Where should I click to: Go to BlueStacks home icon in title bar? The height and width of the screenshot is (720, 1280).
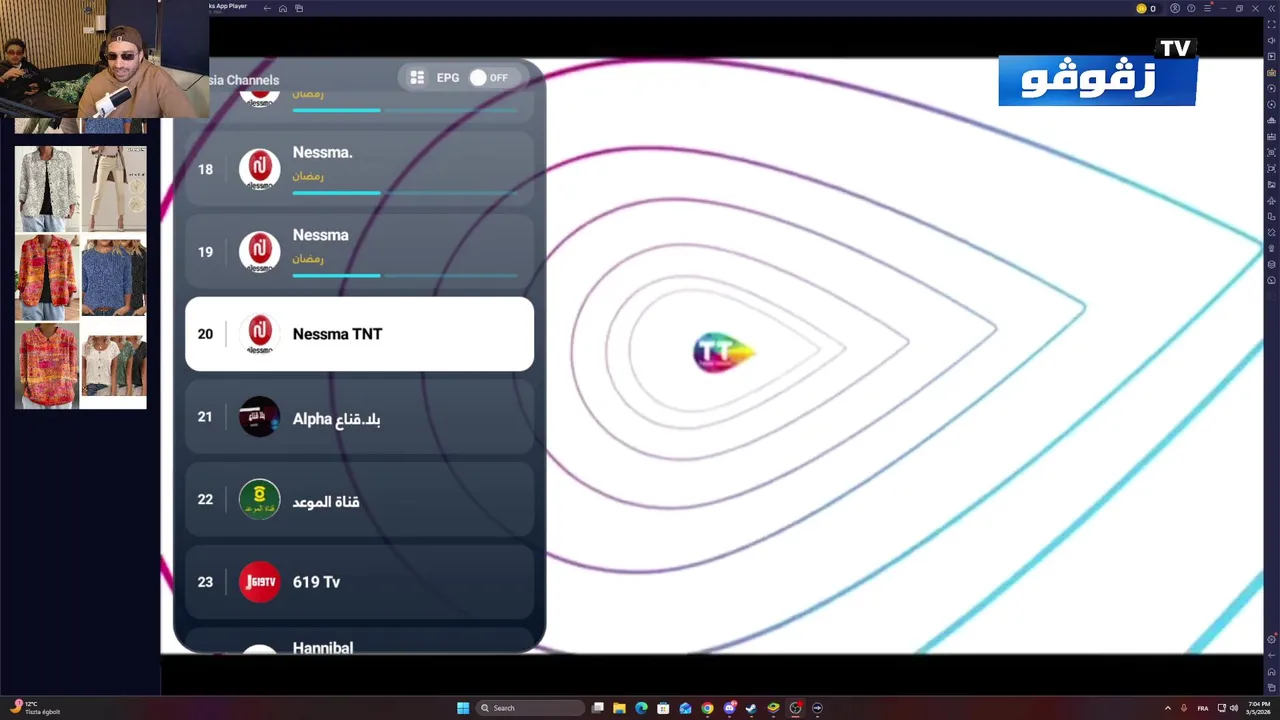(x=283, y=8)
